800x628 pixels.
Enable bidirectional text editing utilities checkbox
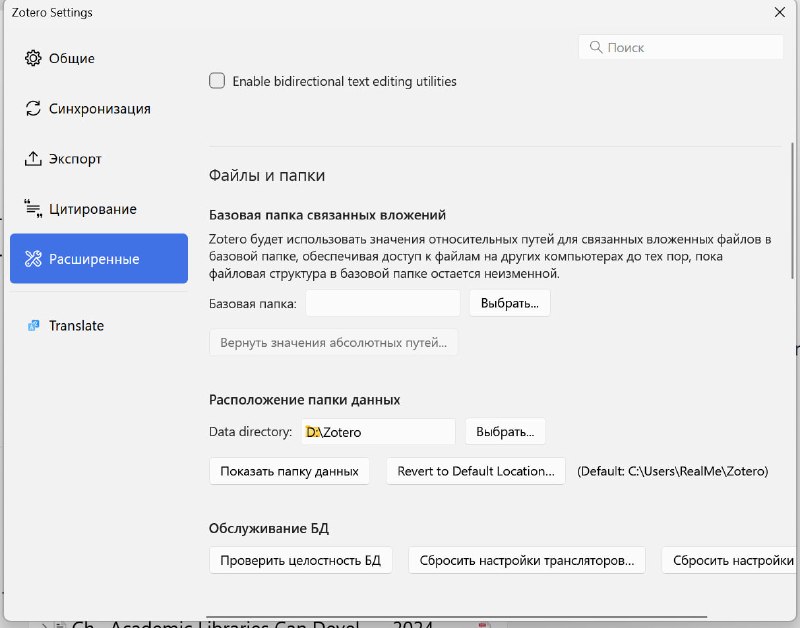pos(217,81)
